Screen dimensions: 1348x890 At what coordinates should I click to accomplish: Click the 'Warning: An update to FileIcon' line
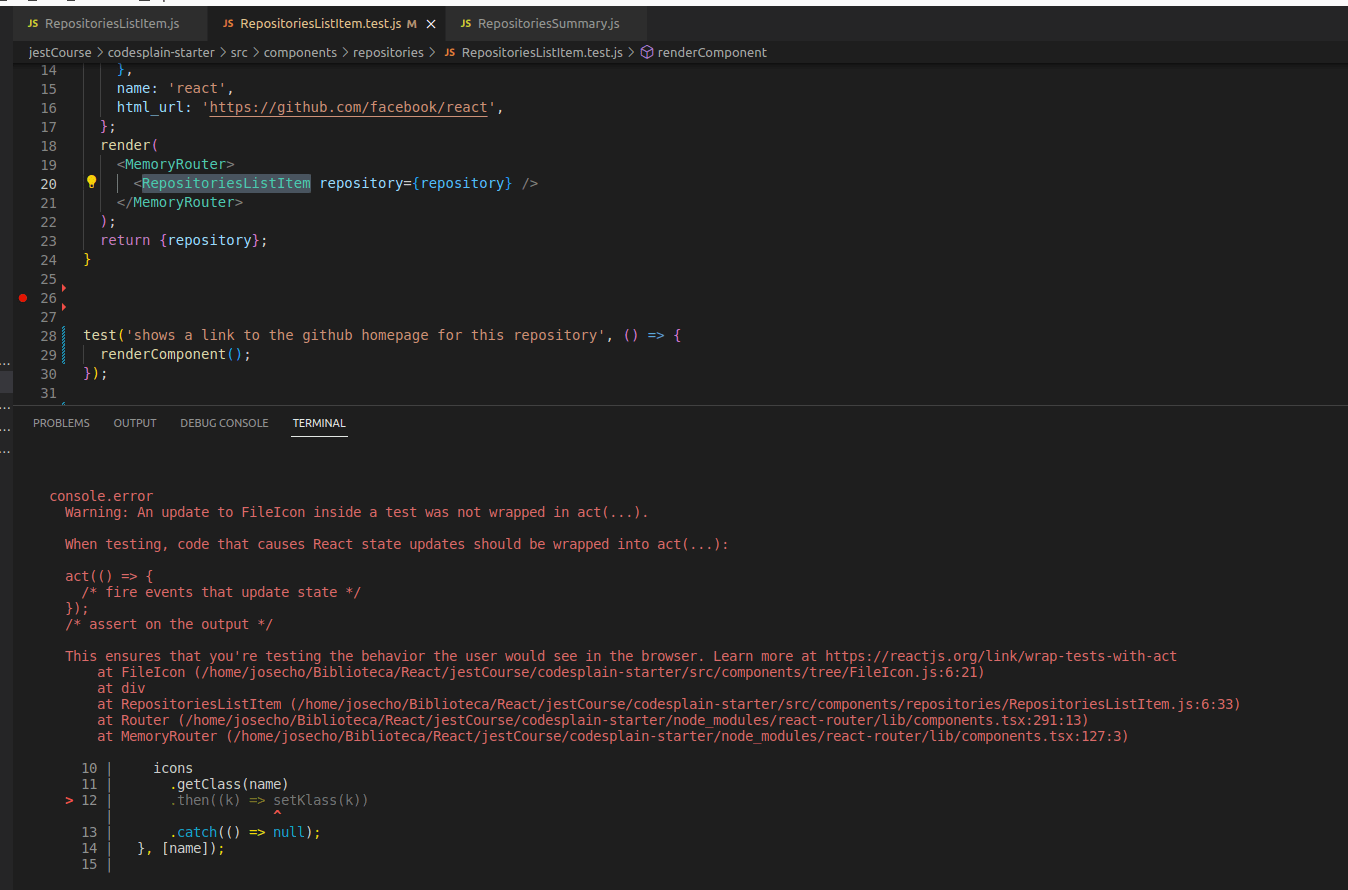[357, 512]
